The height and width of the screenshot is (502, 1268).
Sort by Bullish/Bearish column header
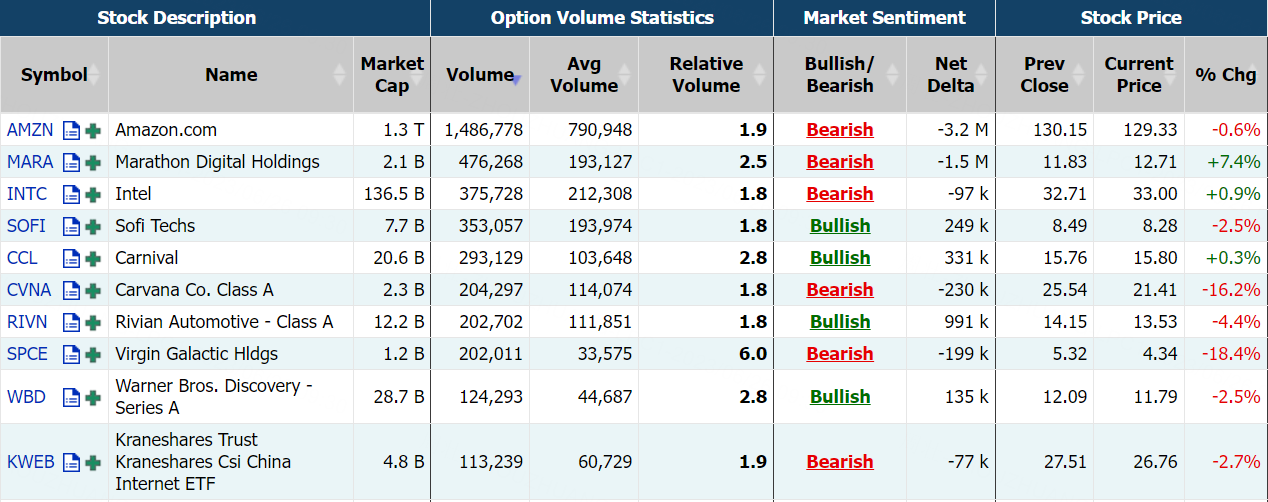click(840, 75)
